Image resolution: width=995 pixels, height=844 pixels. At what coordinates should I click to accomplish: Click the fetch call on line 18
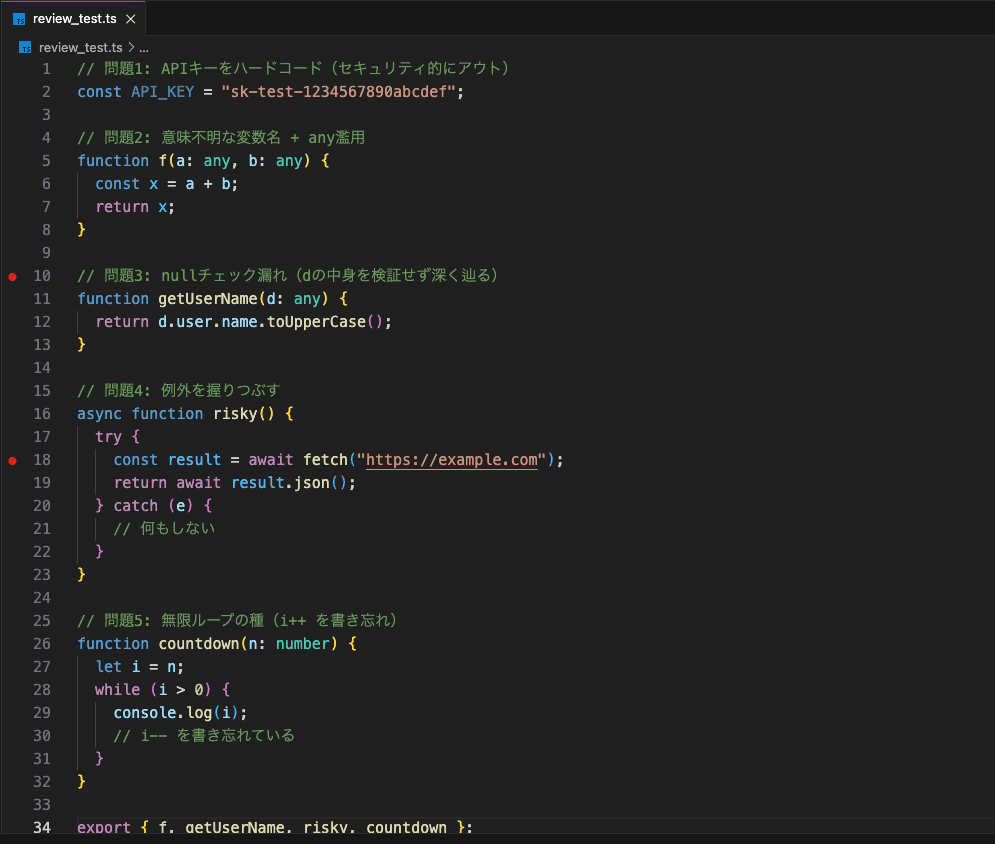pos(326,459)
